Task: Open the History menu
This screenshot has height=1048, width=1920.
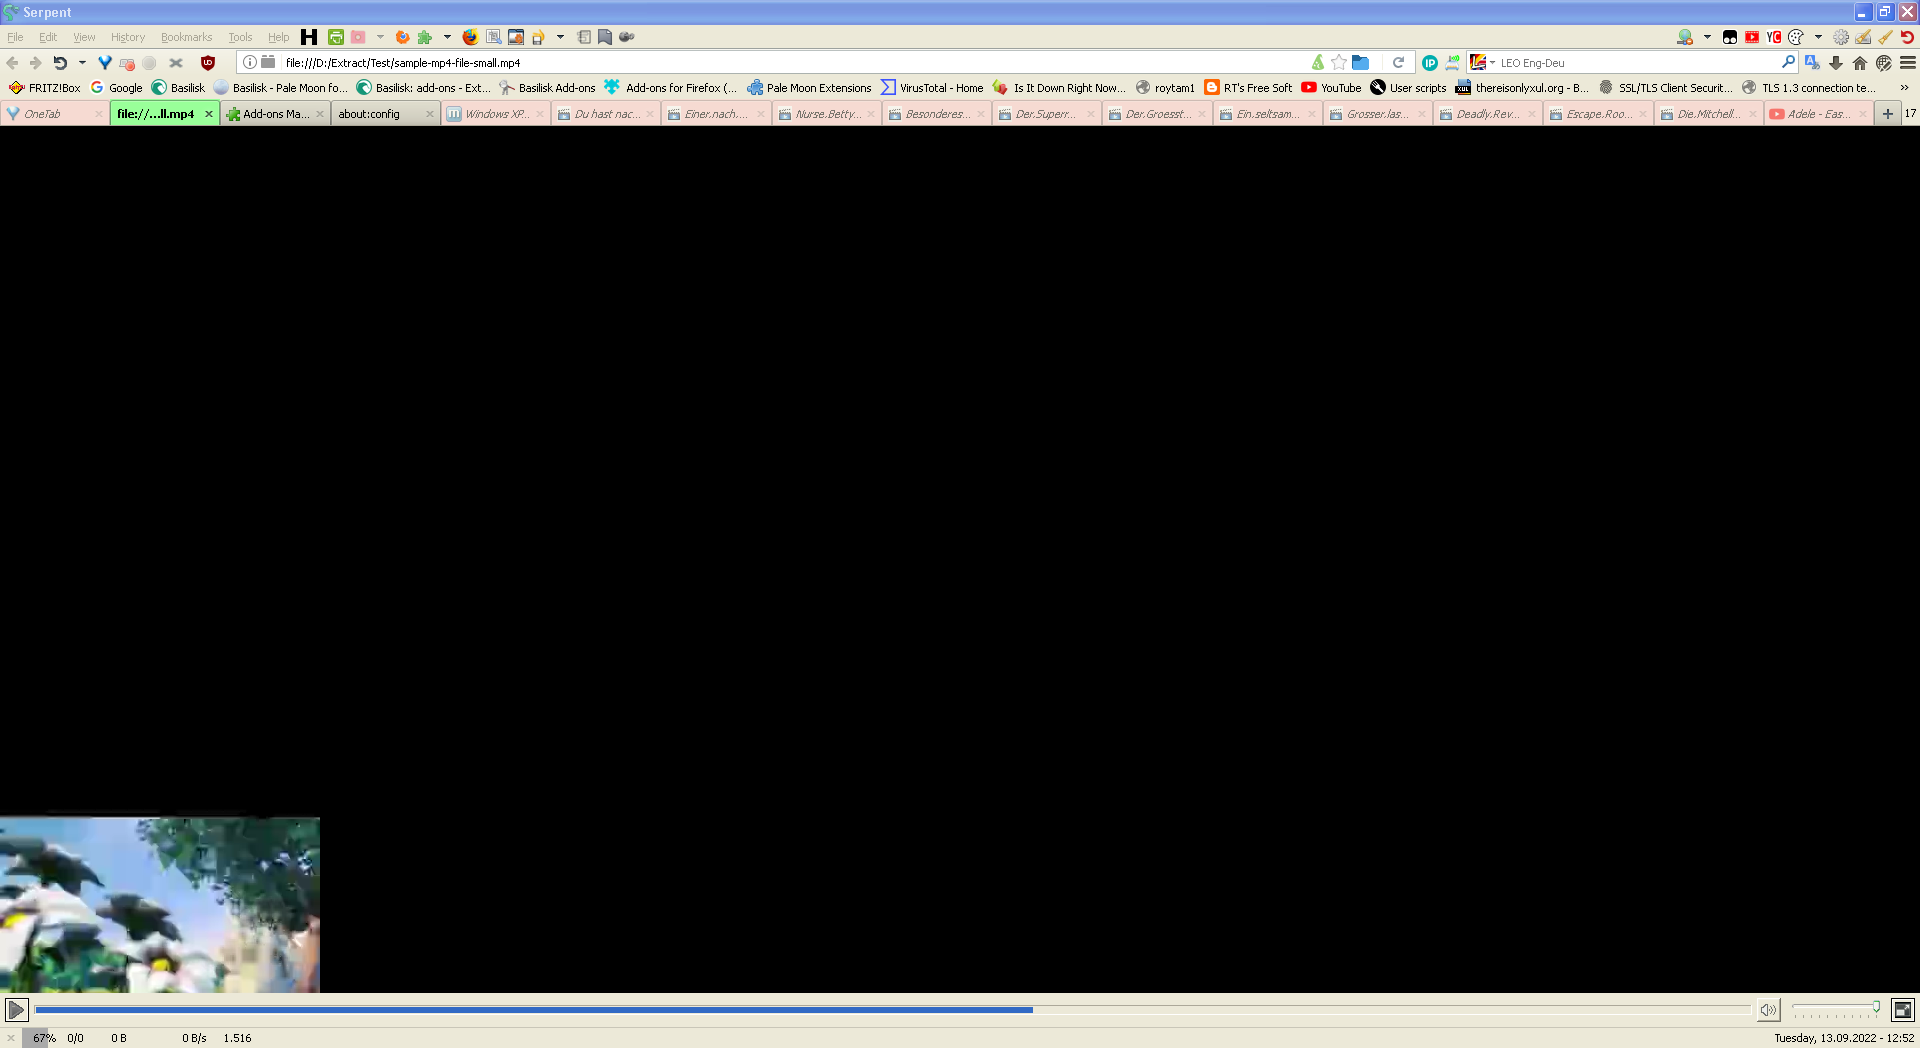Action: (128, 37)
